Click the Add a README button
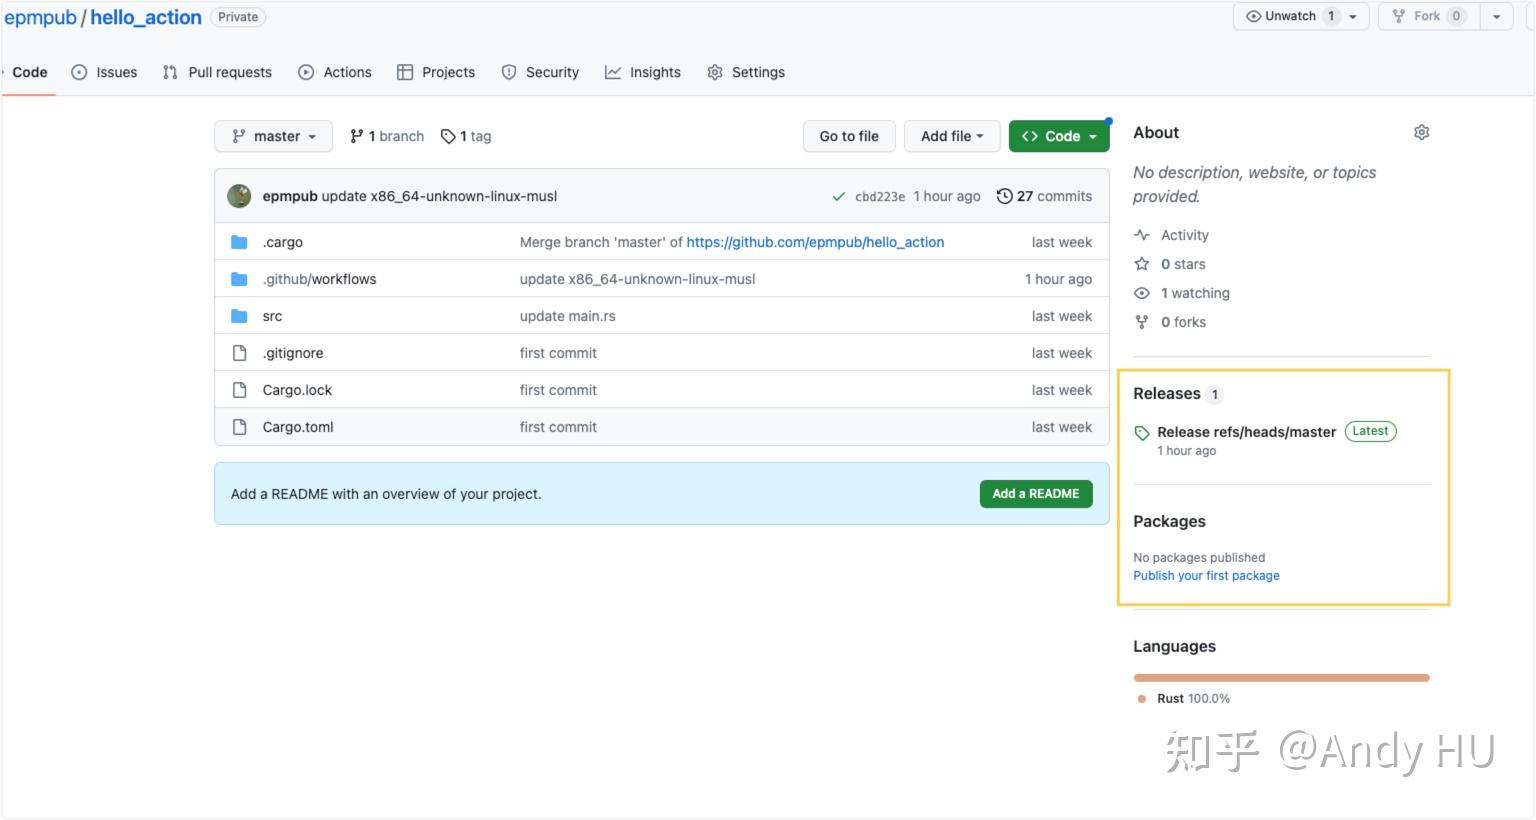This screenshot has height=820, width=1536. [1036, 493]
